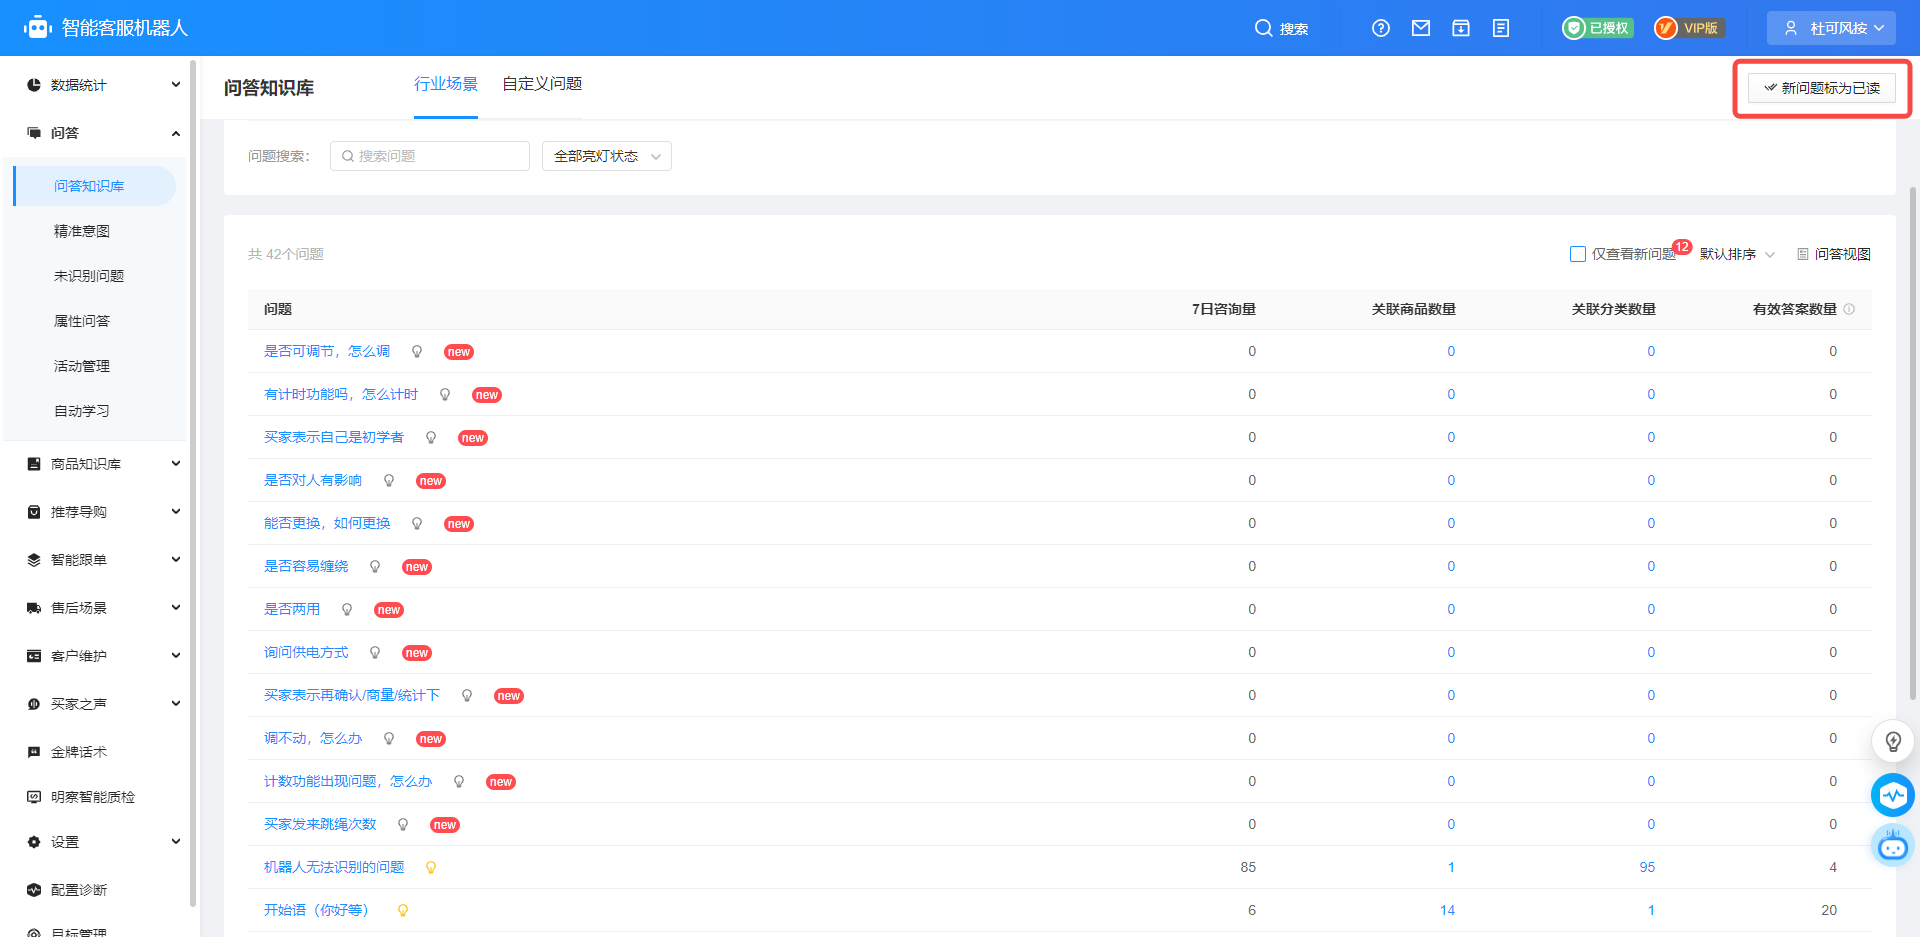This screenshot has width=1920, height=937.
Task: Click 新问题标为已读 button
Action: click(x=1822, y=88)
